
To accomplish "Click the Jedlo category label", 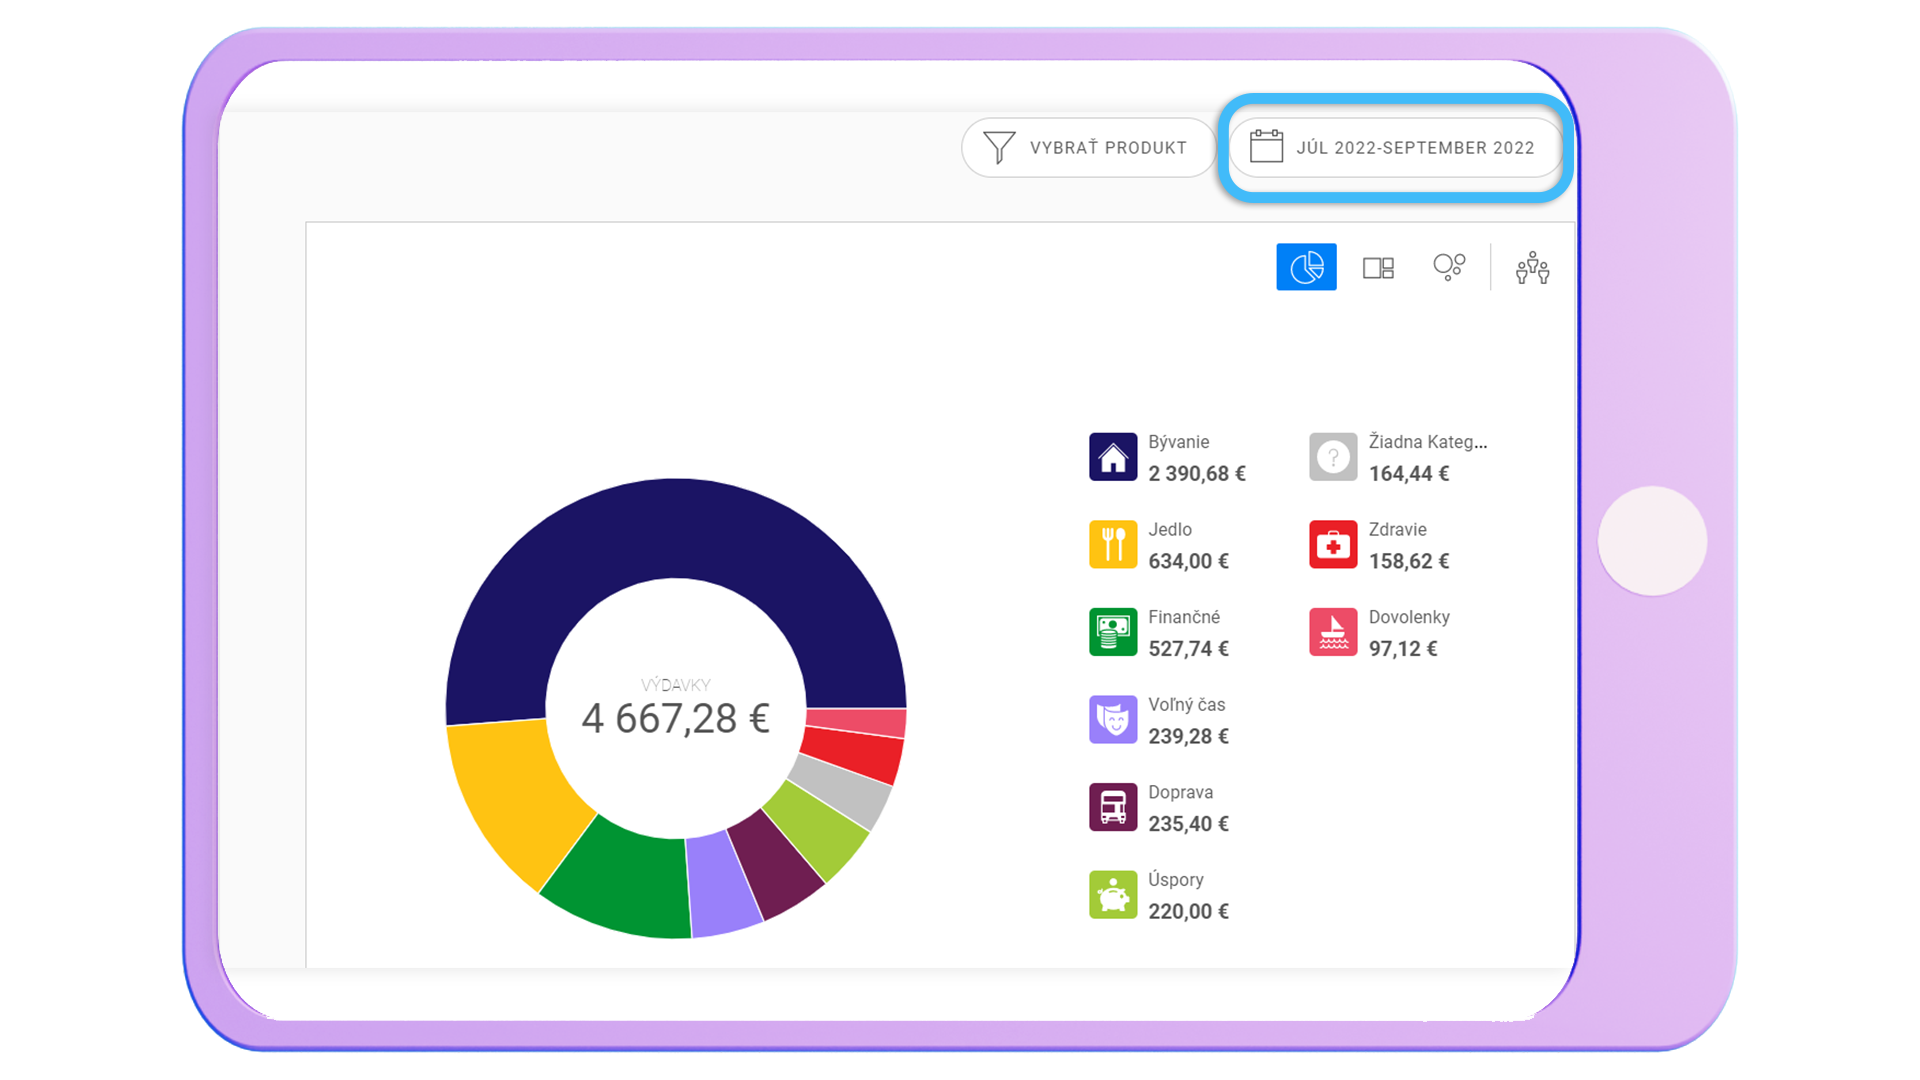I will (1170, 529).
